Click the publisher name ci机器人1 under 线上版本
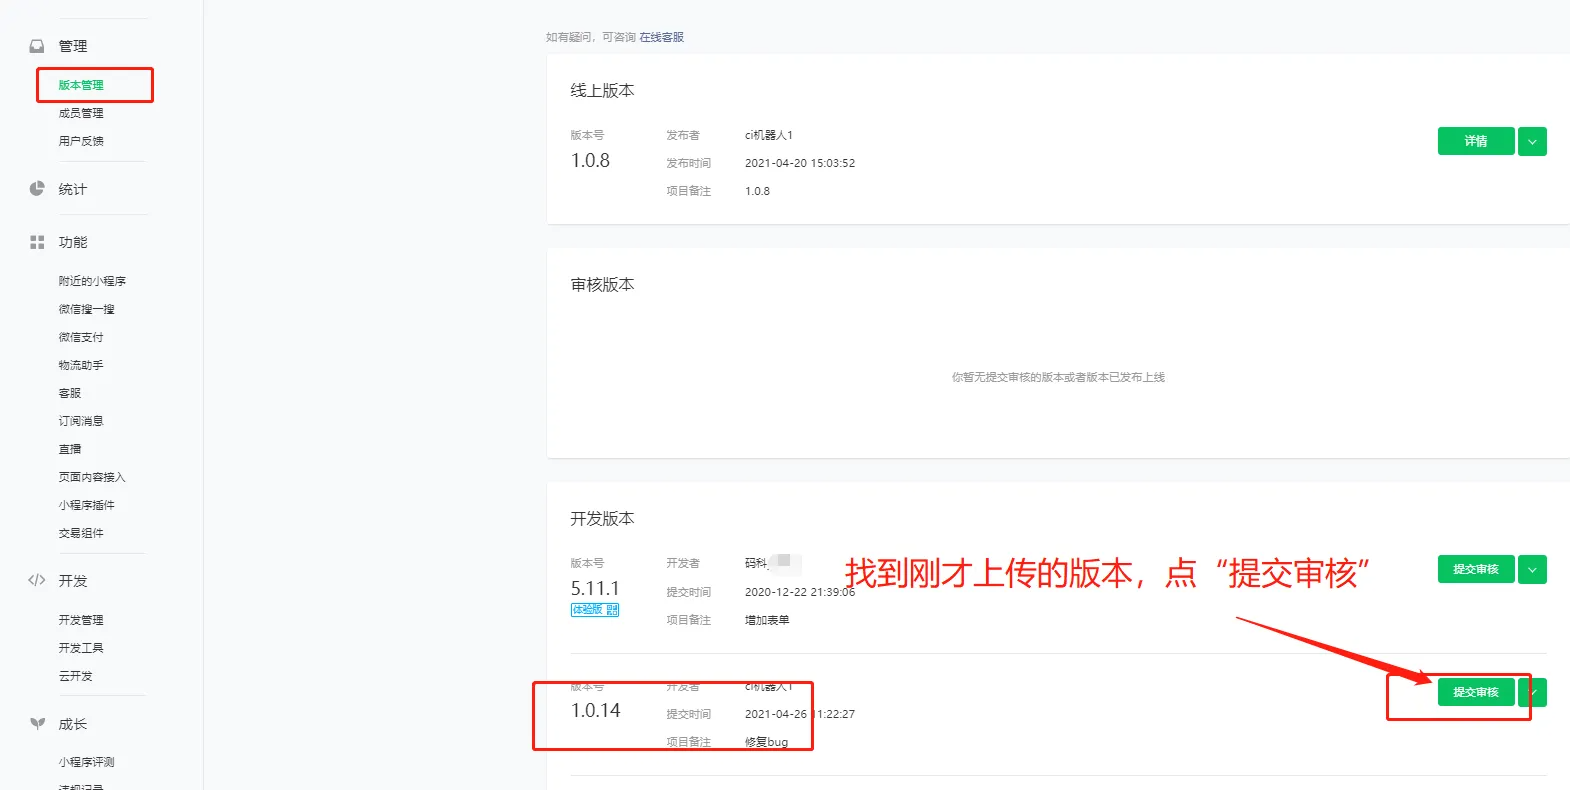1570x790 pixels. click(x=768, y=135)
